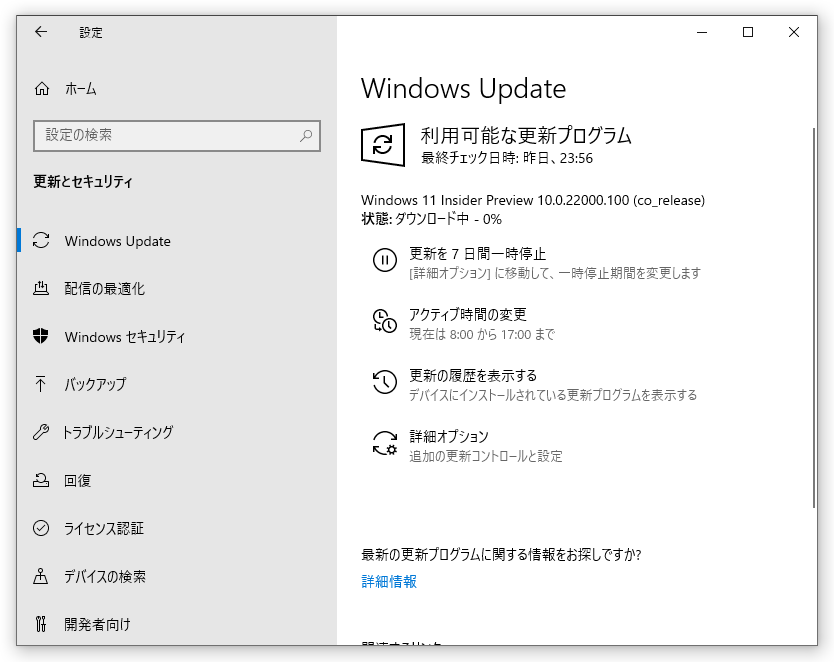Screen dimensions: 834x662
Task: Open アクティブ時間の変更 setting
Action: pyautogui.click(x=468, y=315)
